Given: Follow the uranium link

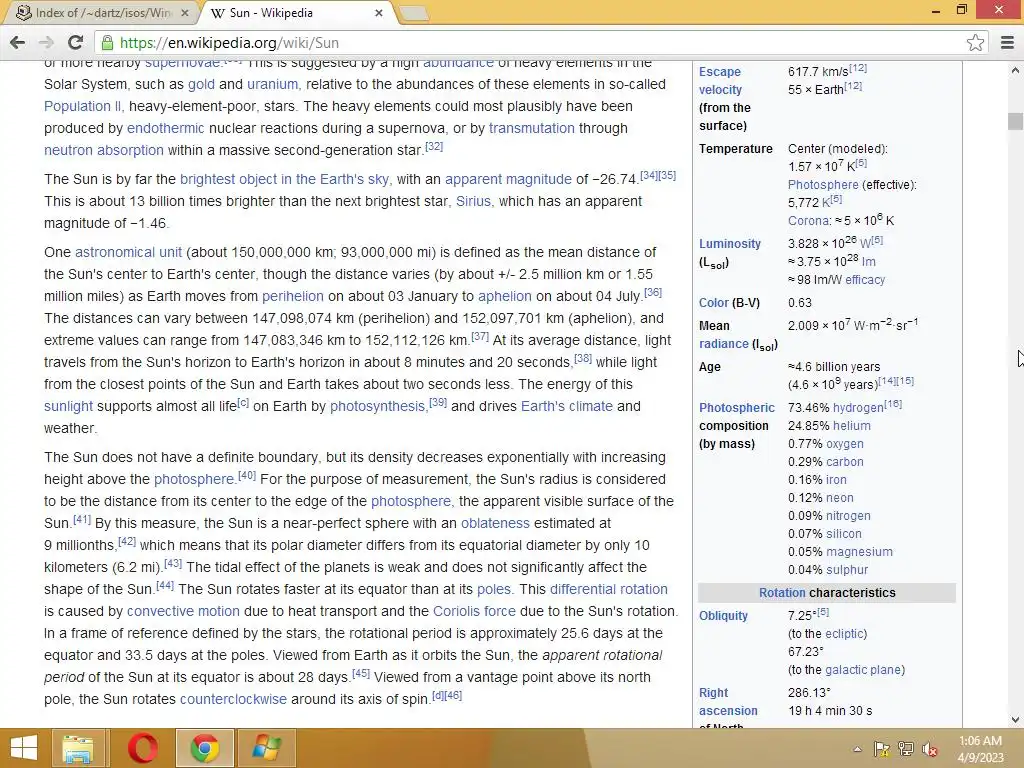Looking at the screenshot, I should tap(274, 84).
